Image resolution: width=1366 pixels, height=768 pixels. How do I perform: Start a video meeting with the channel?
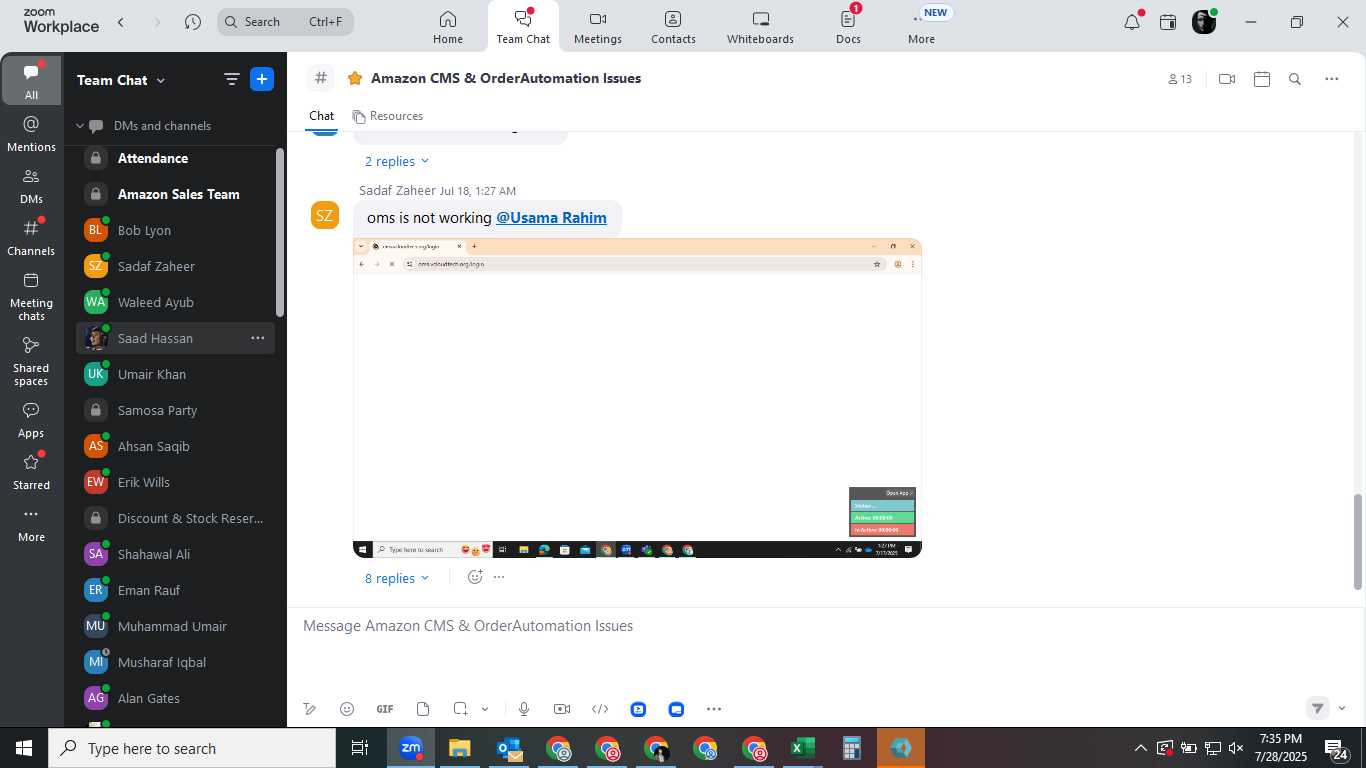coord(1227,79)
